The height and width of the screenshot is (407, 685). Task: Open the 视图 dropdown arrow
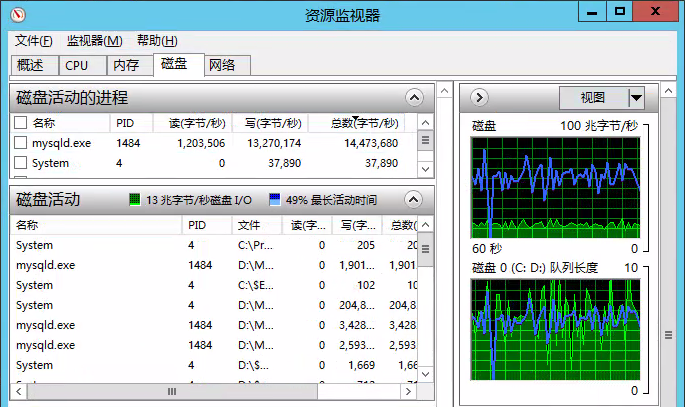[636, 98]
